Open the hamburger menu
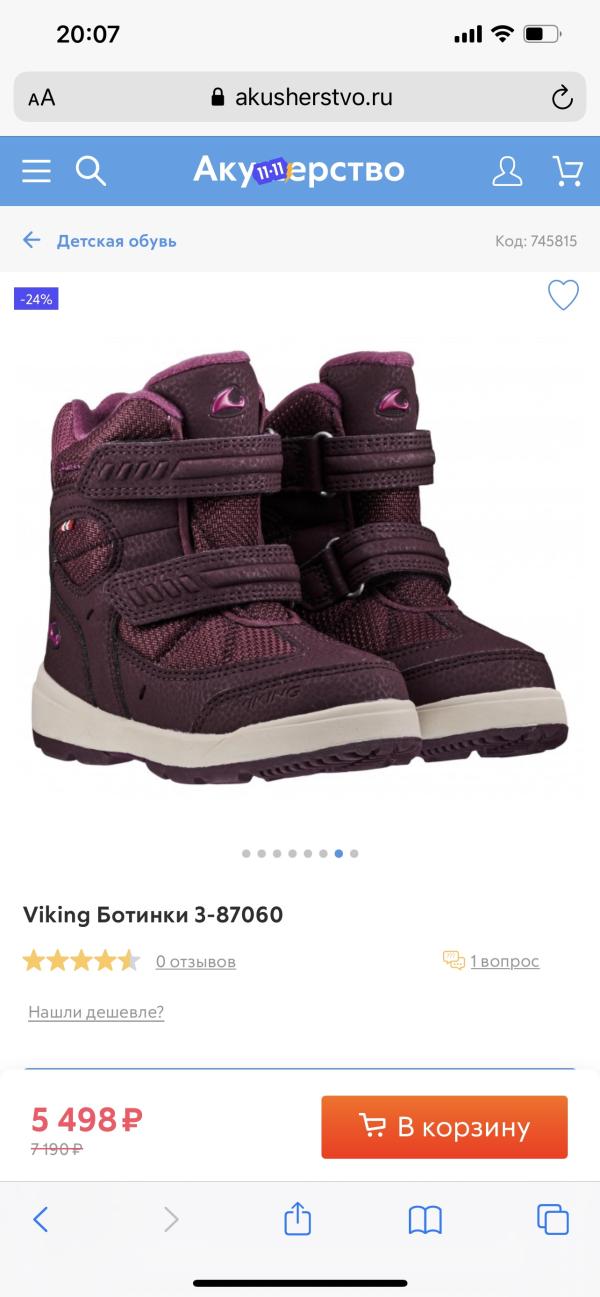 [x=36, y=172]
